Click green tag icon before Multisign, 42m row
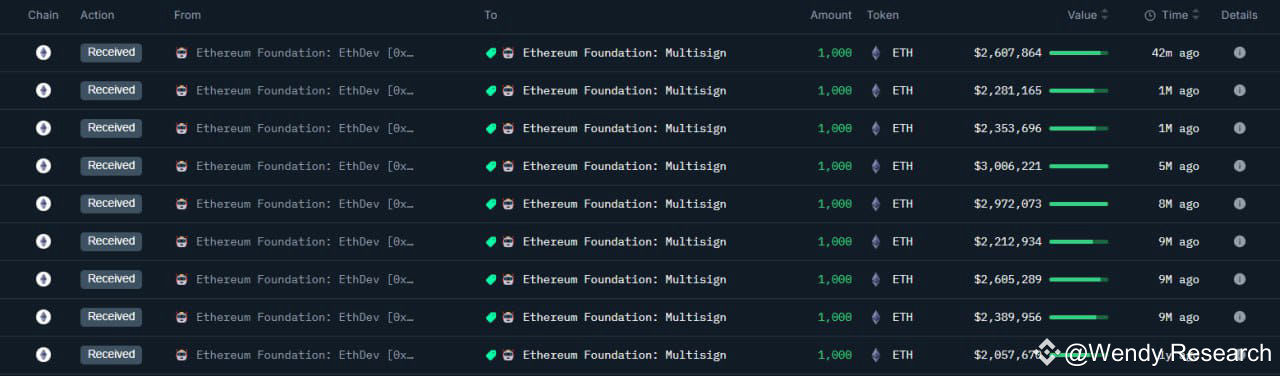The width and height of the screenshot is (1280, 376). 491,53
